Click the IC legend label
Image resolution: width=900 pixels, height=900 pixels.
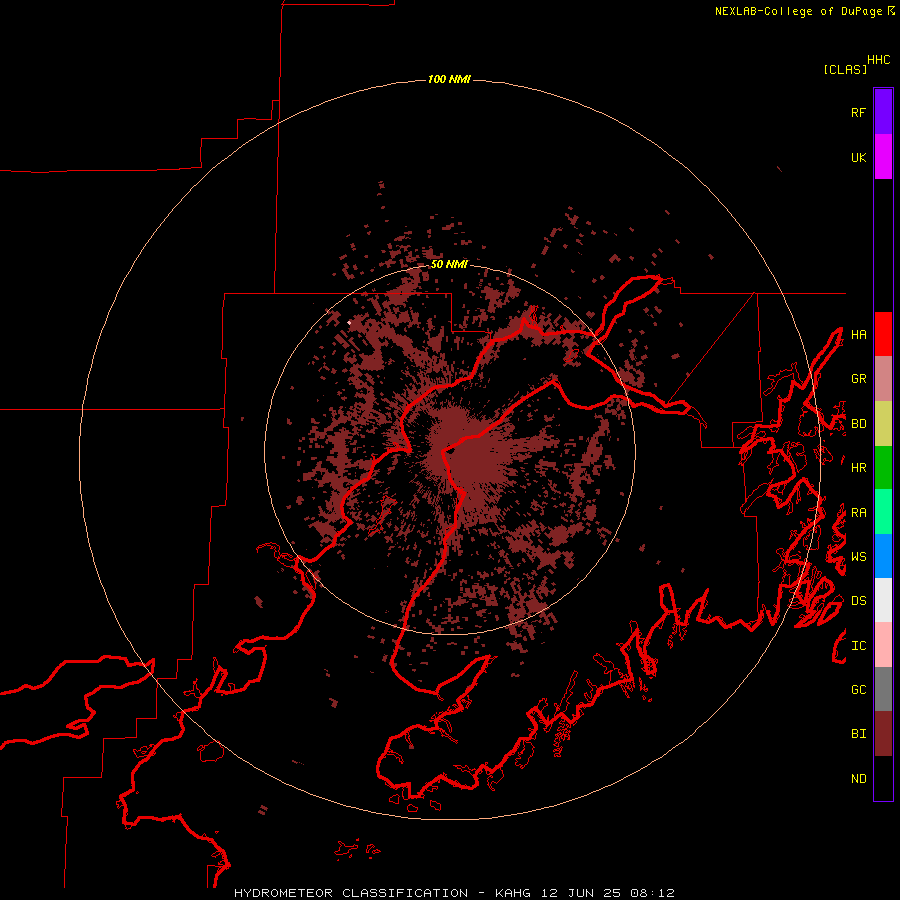coord(858,646)
